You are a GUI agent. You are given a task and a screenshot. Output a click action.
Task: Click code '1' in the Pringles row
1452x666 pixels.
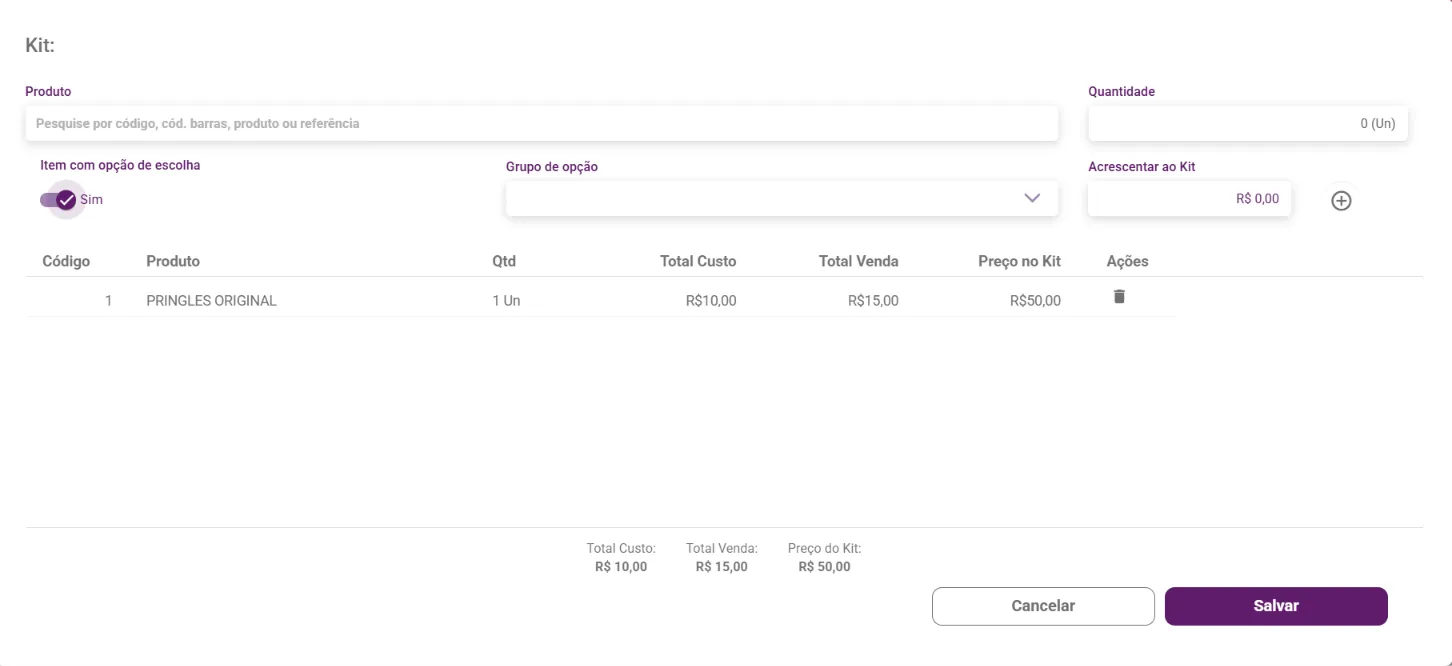(x=108, y=300)
